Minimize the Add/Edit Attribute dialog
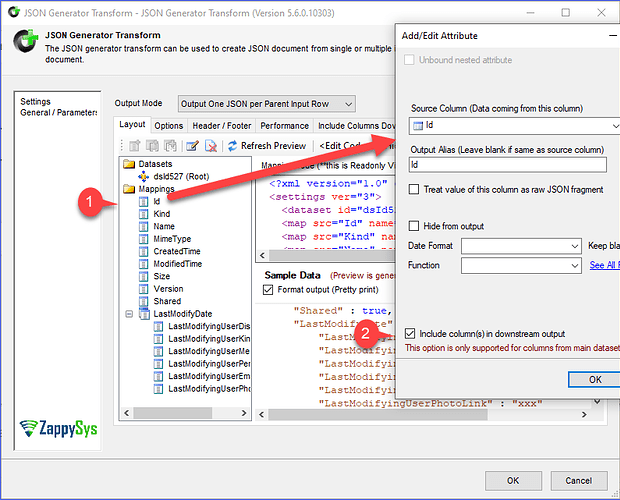 (613, 36)
